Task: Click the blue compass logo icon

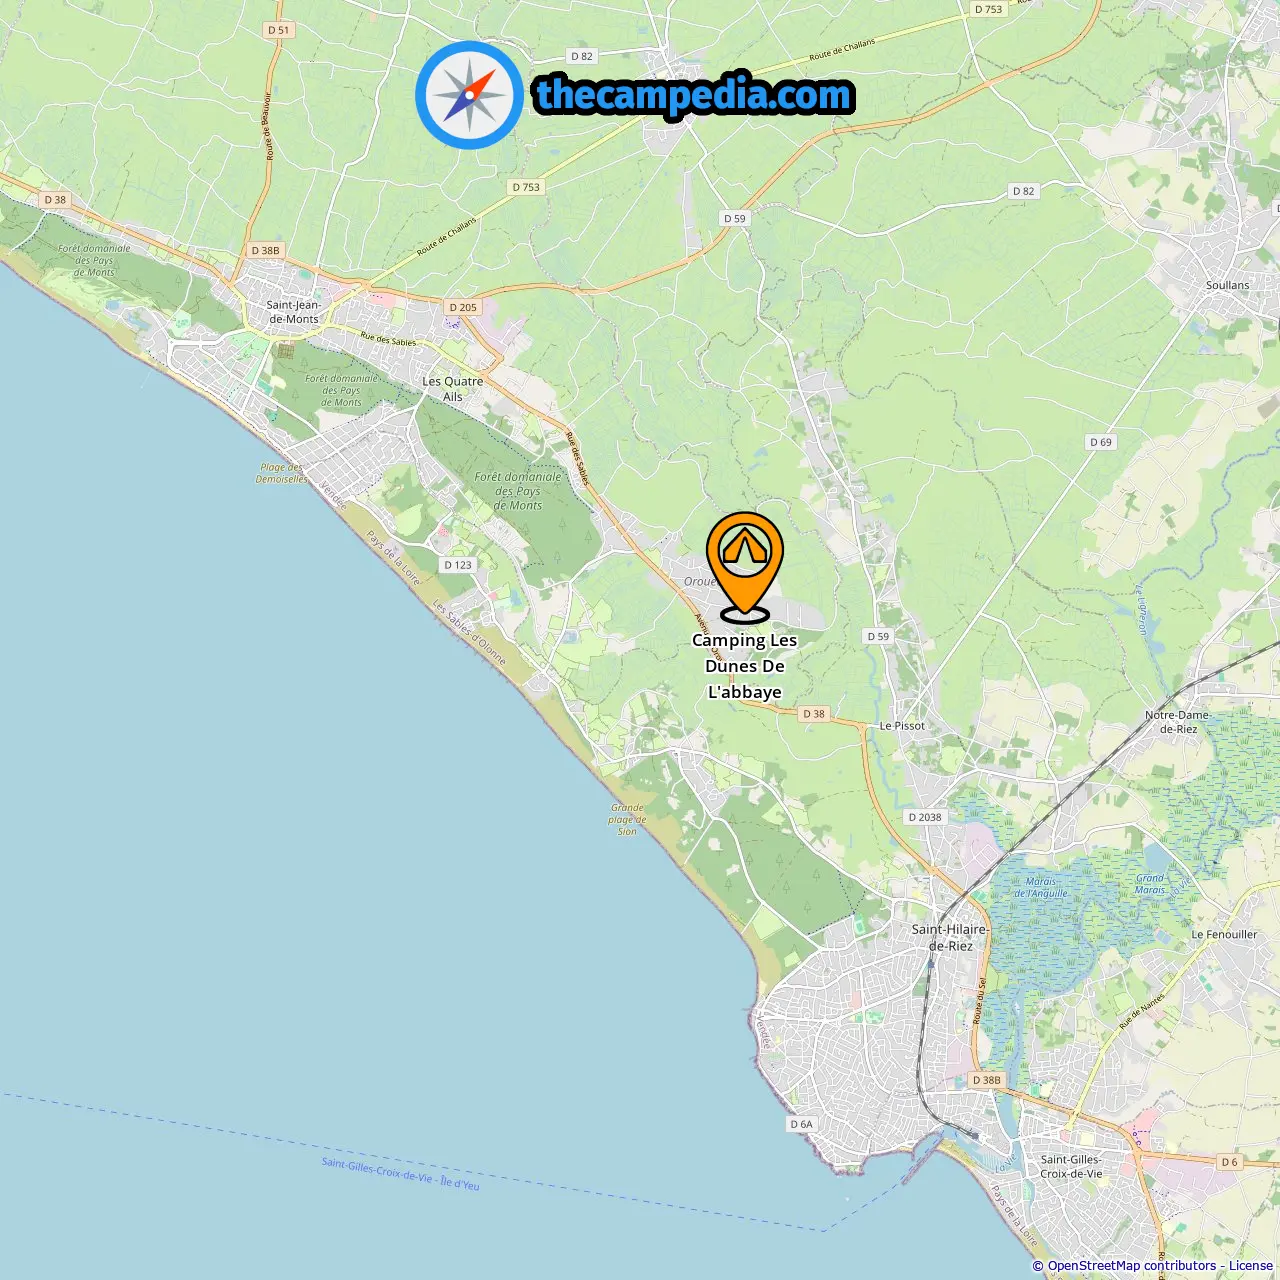Action: point(469,95)
